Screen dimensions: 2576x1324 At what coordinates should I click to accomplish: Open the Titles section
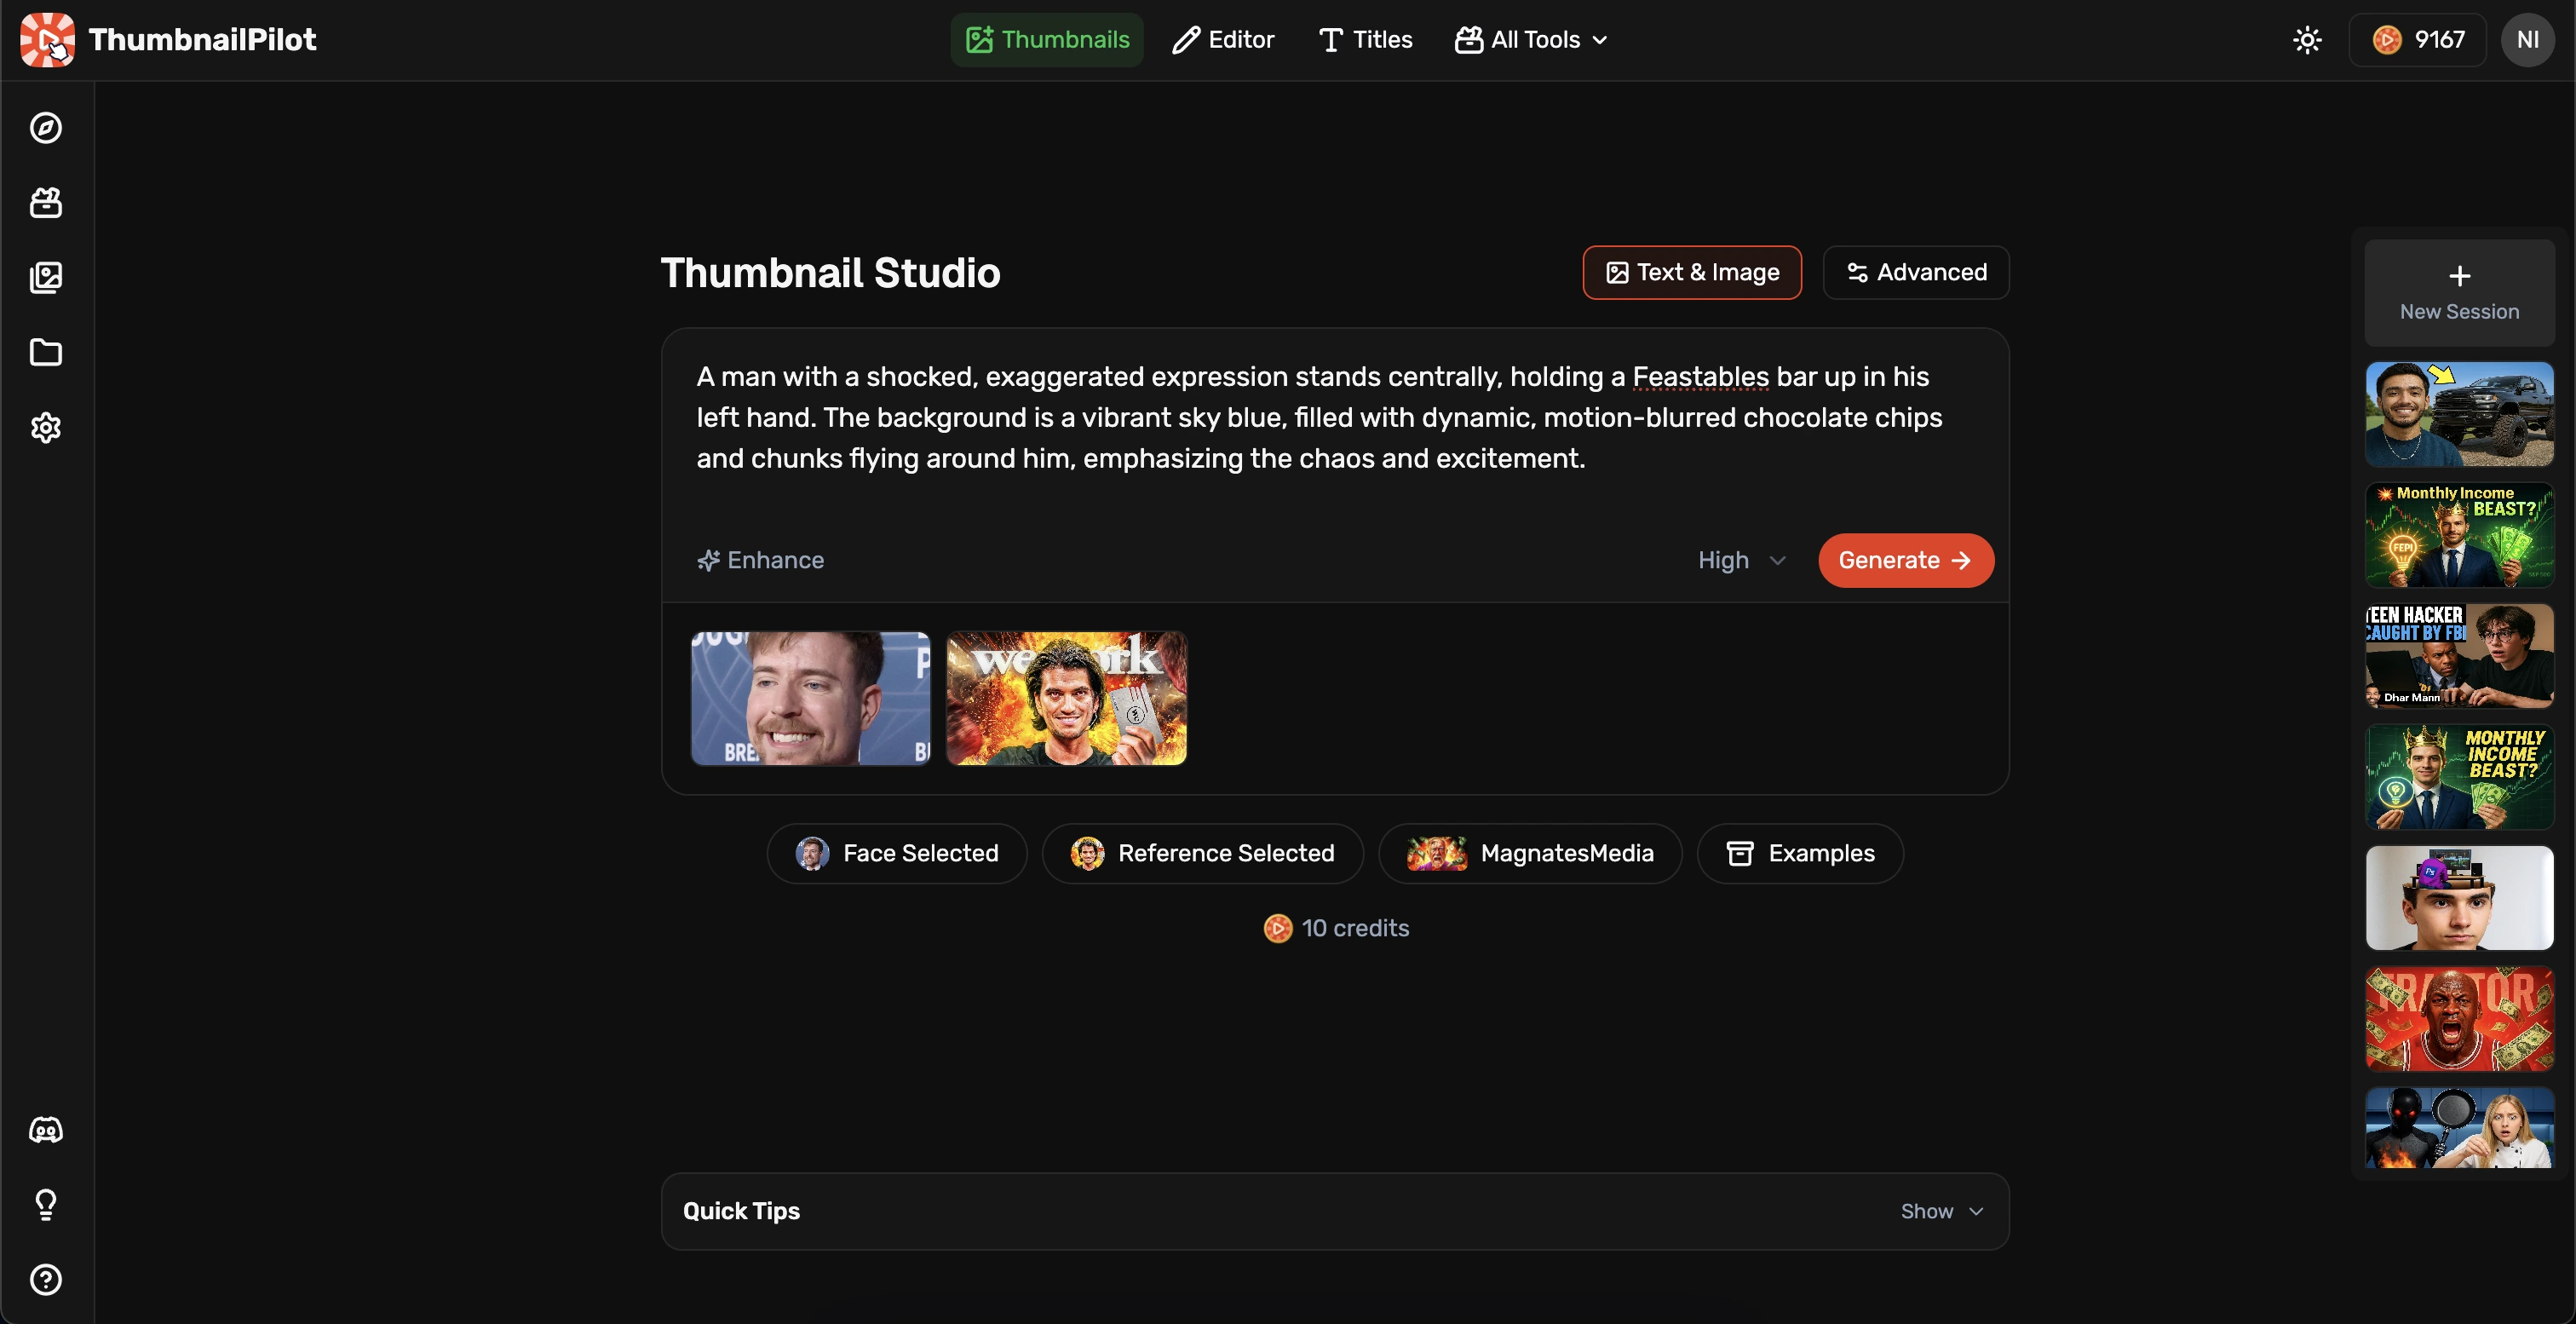point(1365,40)
